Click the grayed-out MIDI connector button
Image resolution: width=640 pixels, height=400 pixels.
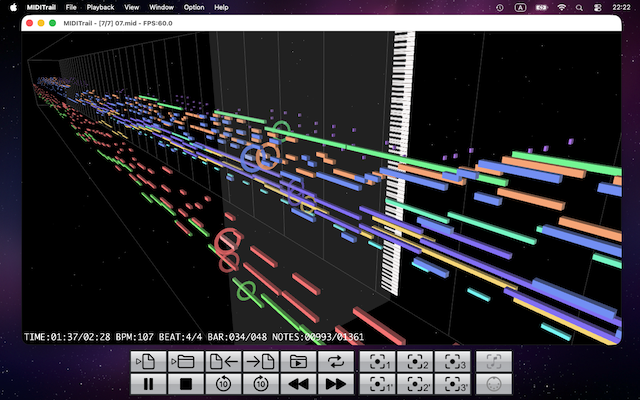(494, 384)
